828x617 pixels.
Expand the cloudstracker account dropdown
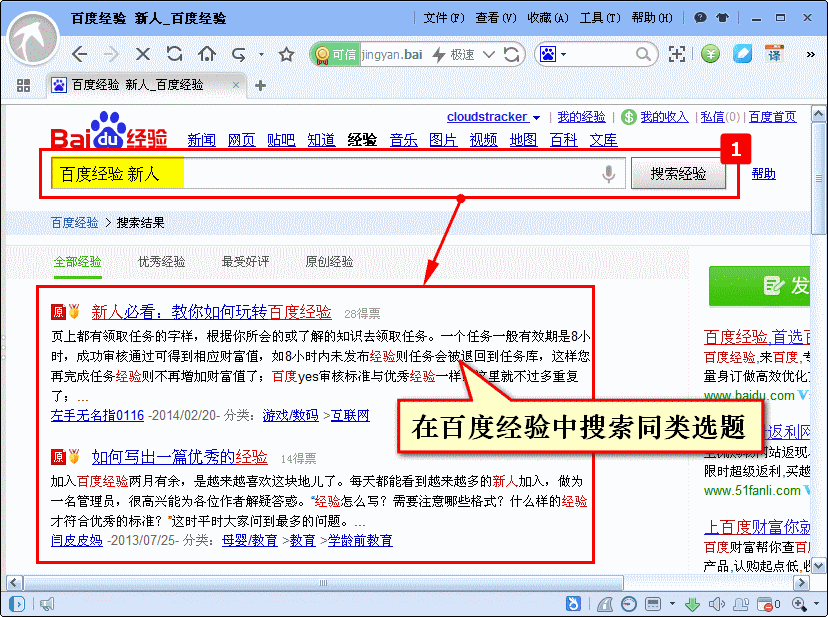tap(537, 117)
